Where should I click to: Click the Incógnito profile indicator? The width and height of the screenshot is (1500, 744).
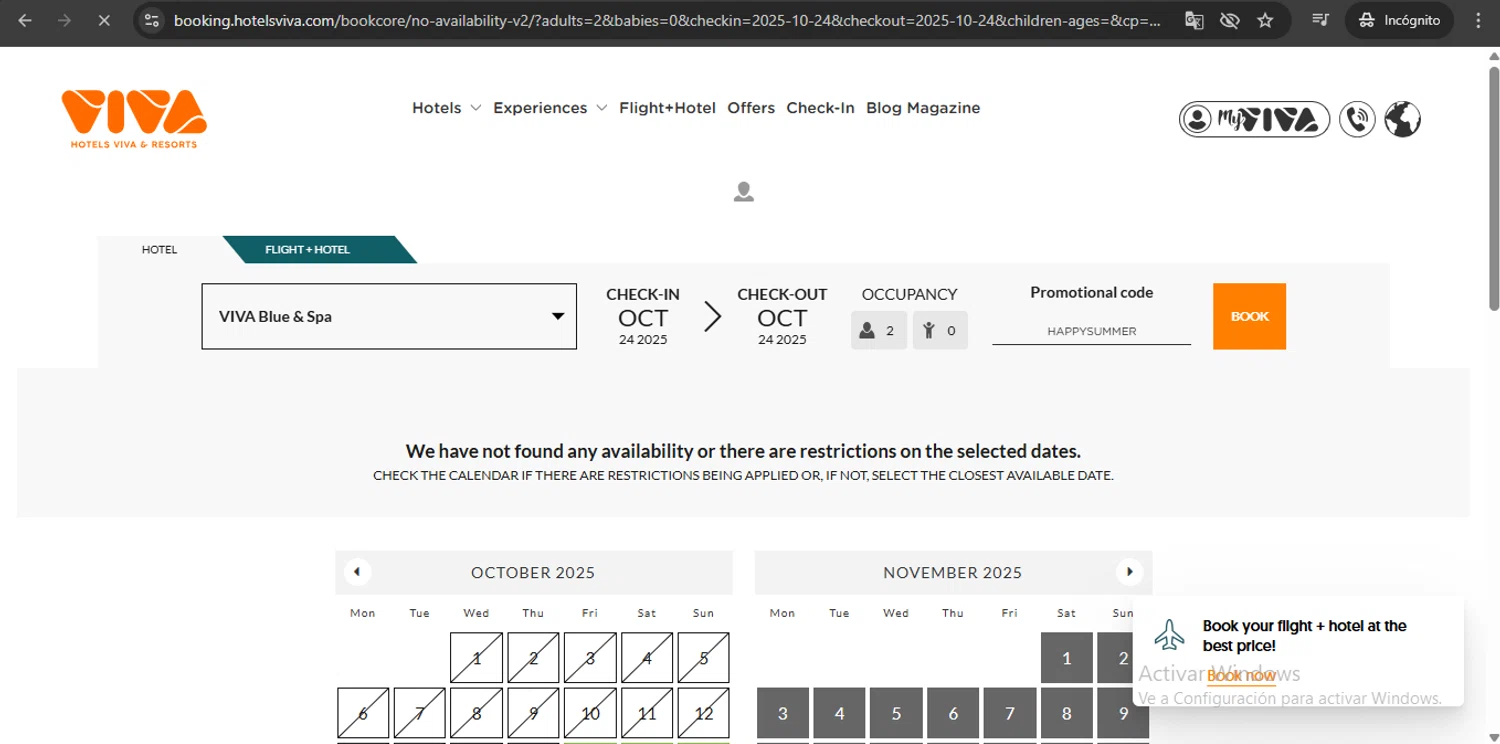click(x=1398, y=20)
